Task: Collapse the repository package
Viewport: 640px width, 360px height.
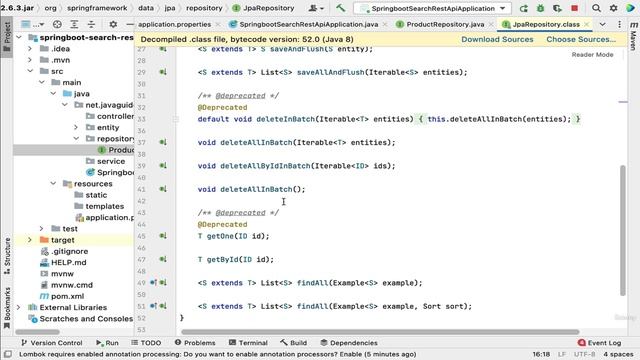Action: pyautogui.click(x=76, y=139)
